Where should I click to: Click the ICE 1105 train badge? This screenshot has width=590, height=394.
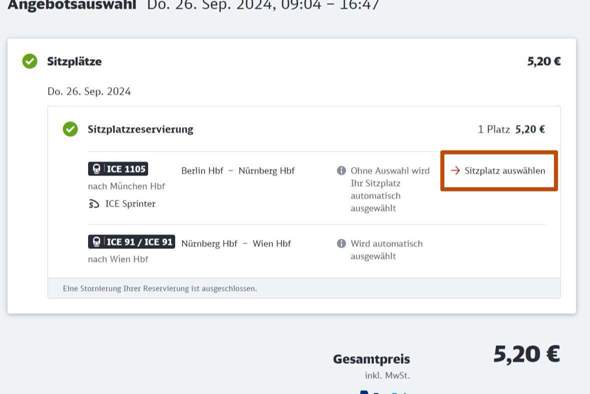(118, 169)
